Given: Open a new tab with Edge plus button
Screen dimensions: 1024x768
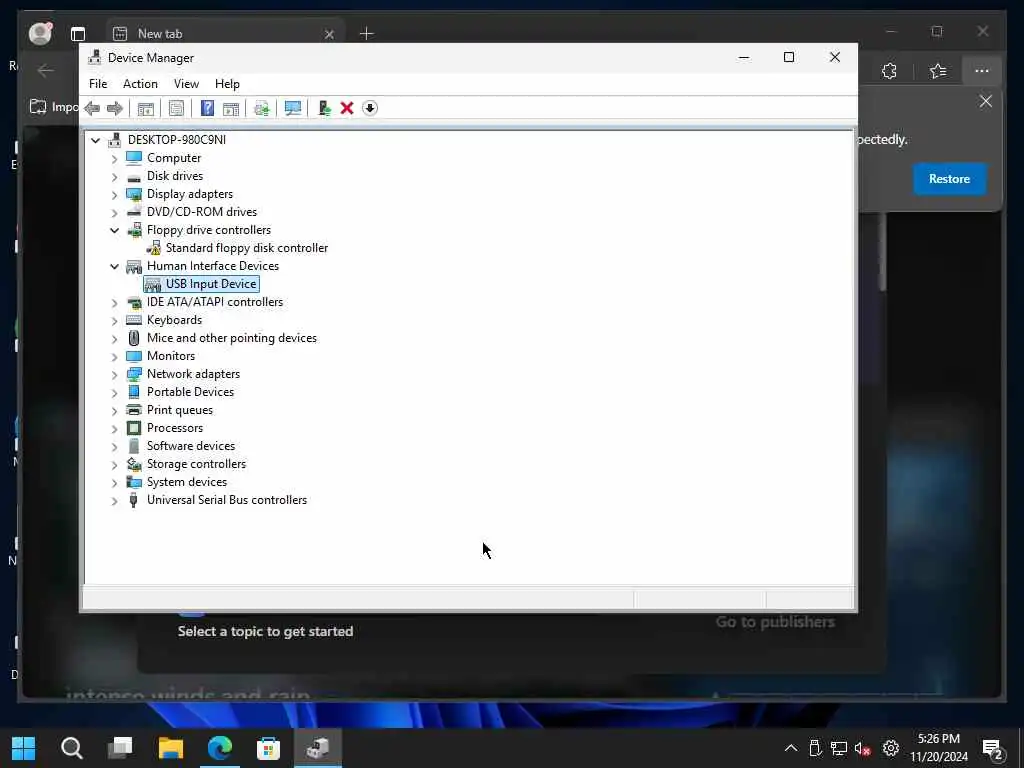Looking at the screenshot, I should click(366, 33).
